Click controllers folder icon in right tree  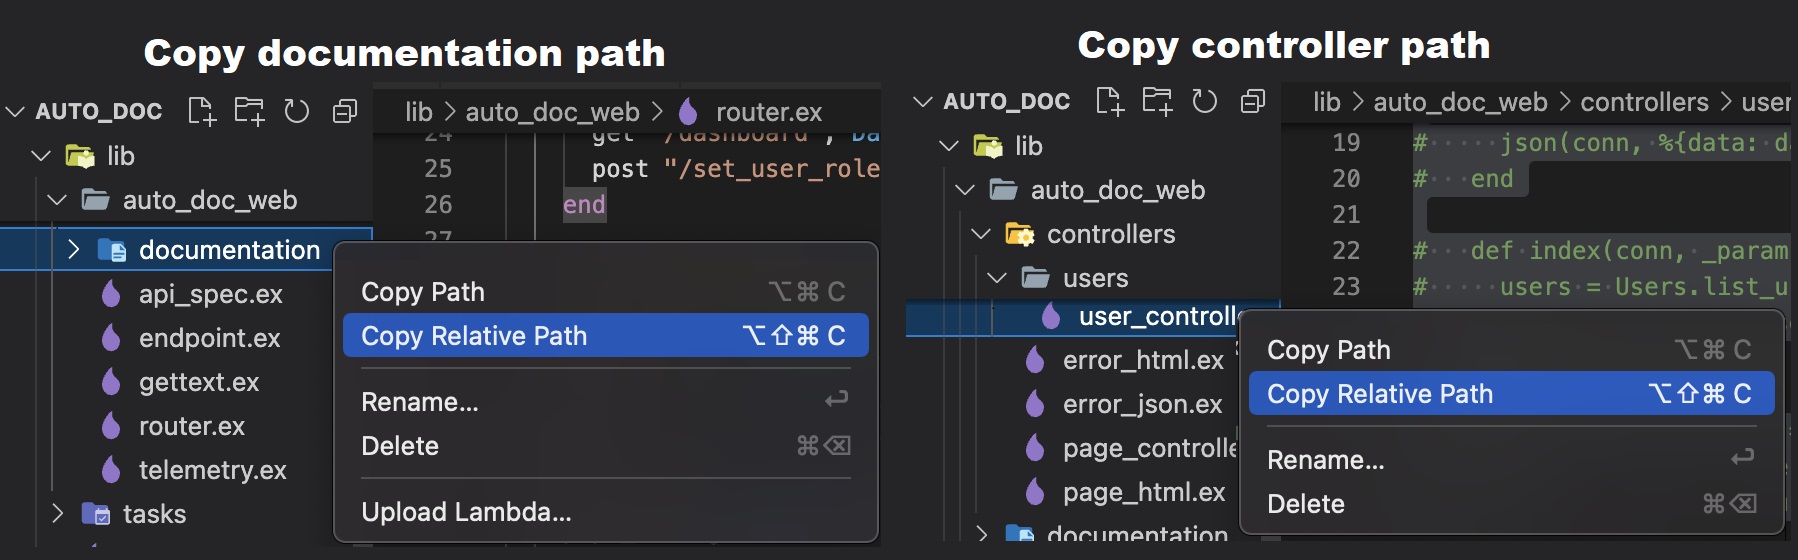[x=1020, y=234]
